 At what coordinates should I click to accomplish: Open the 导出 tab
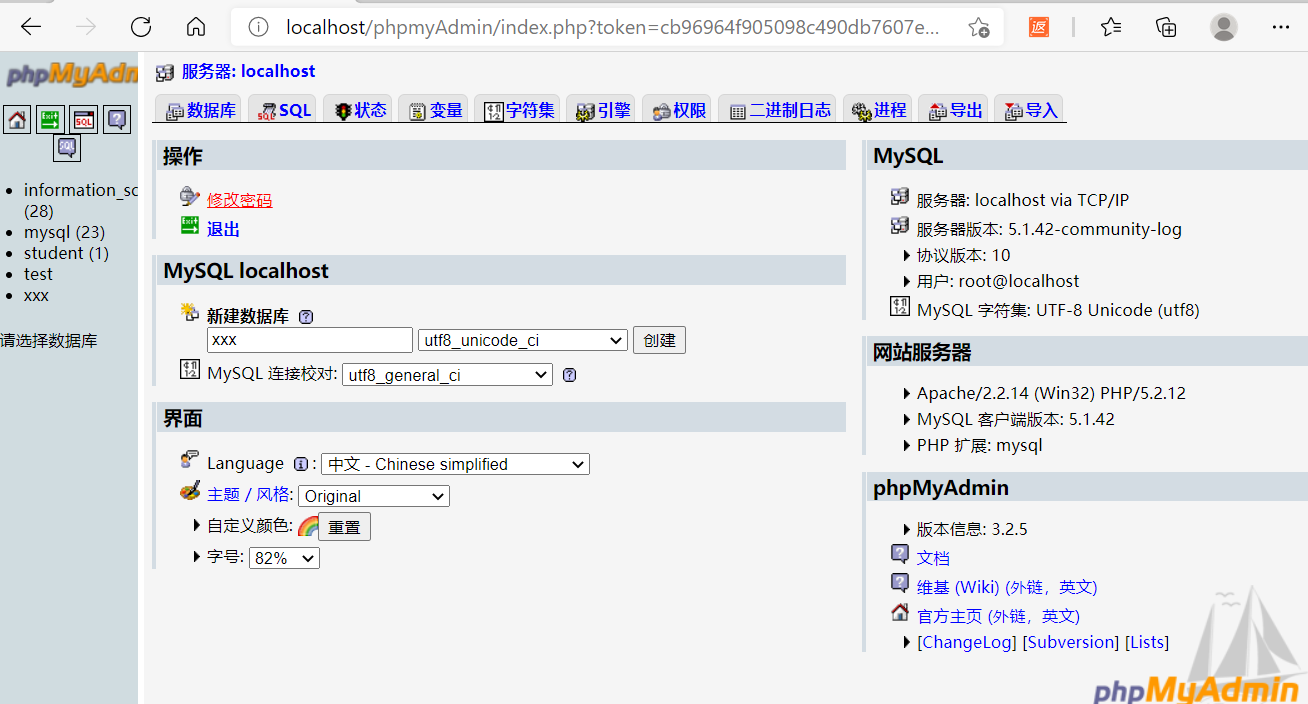[x=954, y=110]
